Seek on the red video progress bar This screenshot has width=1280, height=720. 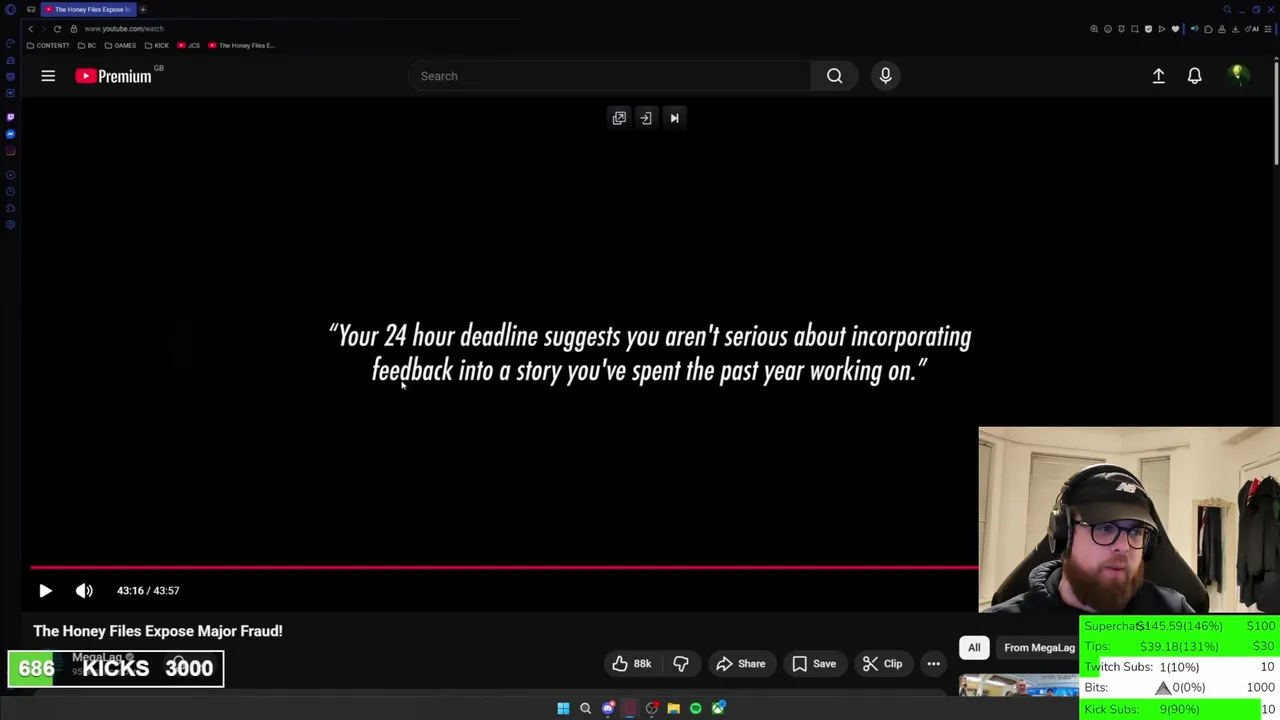pyautogui.click(x=504, y=567)
